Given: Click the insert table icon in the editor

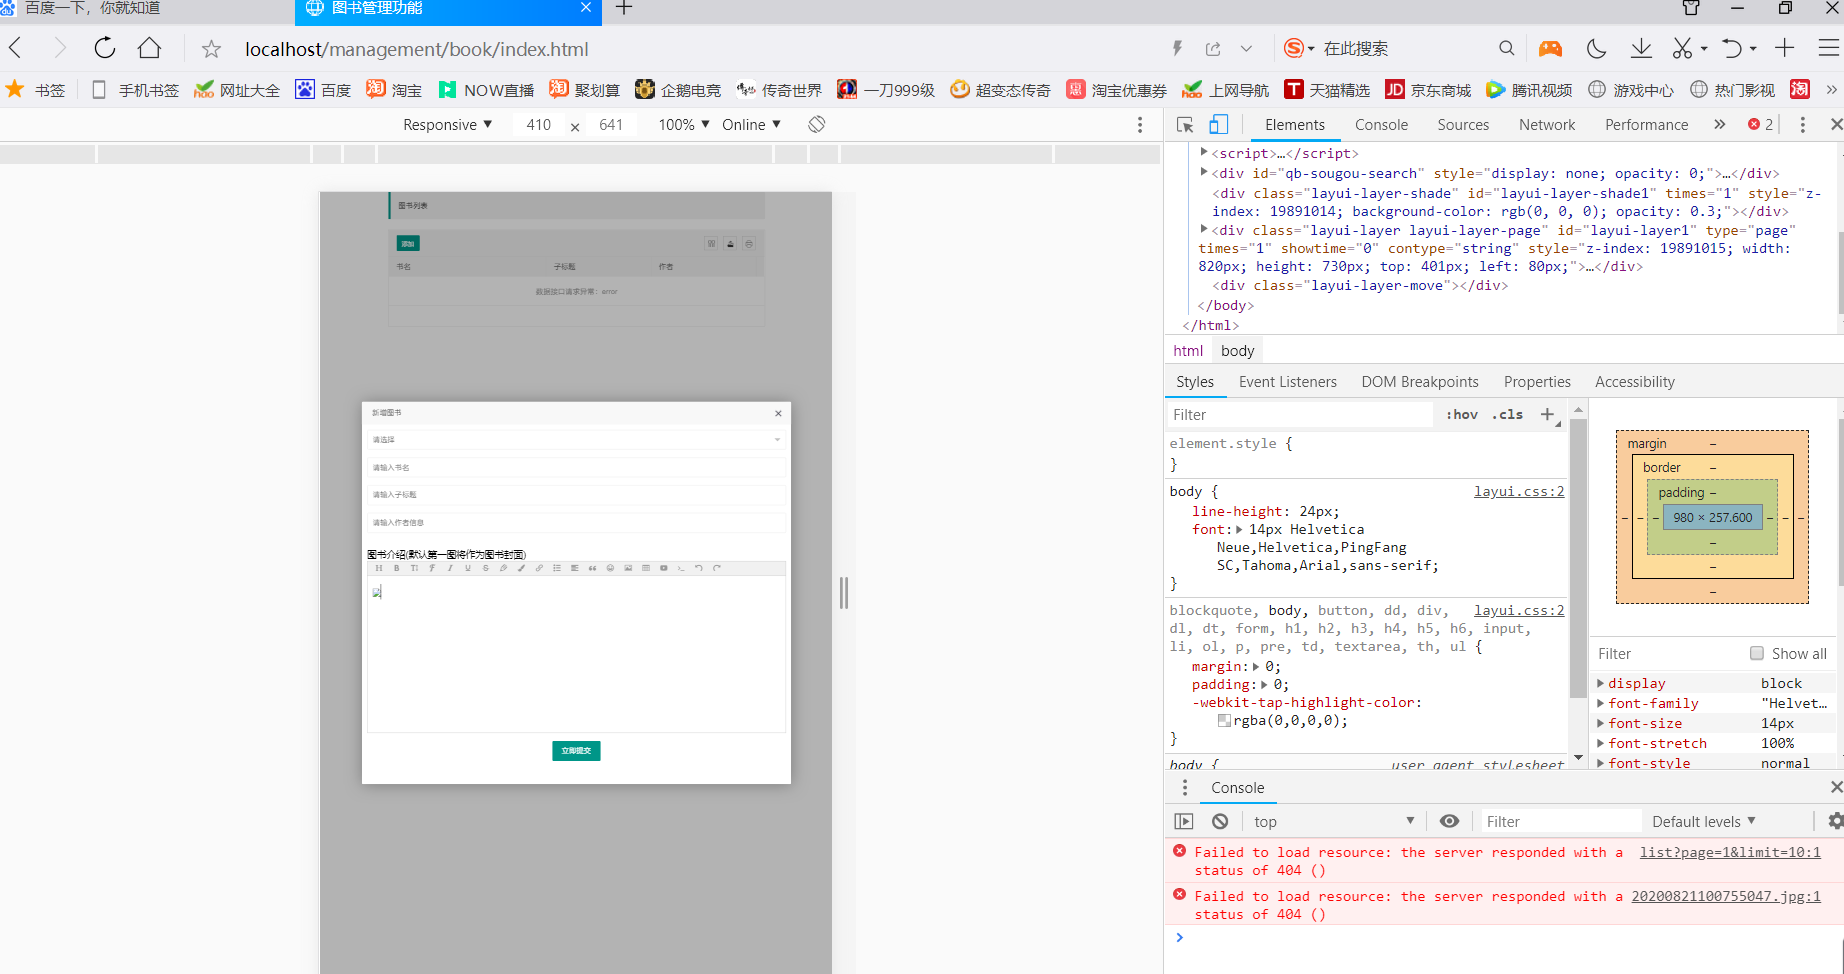Looking at the screenshot, I should pos(646,568).
